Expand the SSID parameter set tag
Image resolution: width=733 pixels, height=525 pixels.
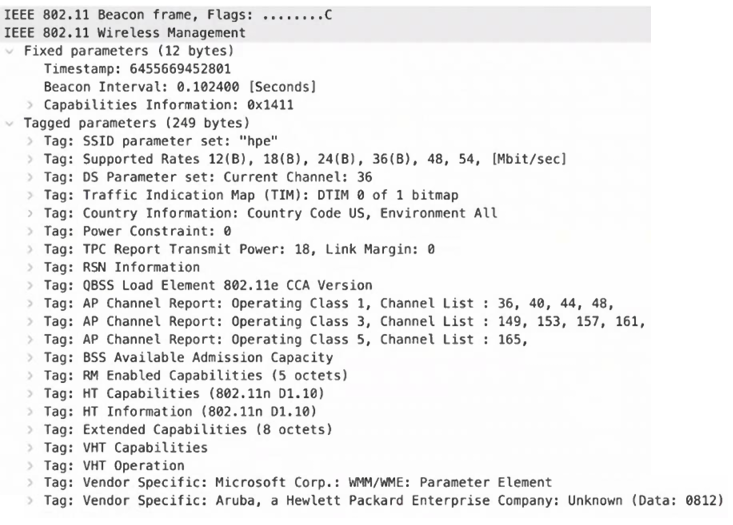pos(30,141)
